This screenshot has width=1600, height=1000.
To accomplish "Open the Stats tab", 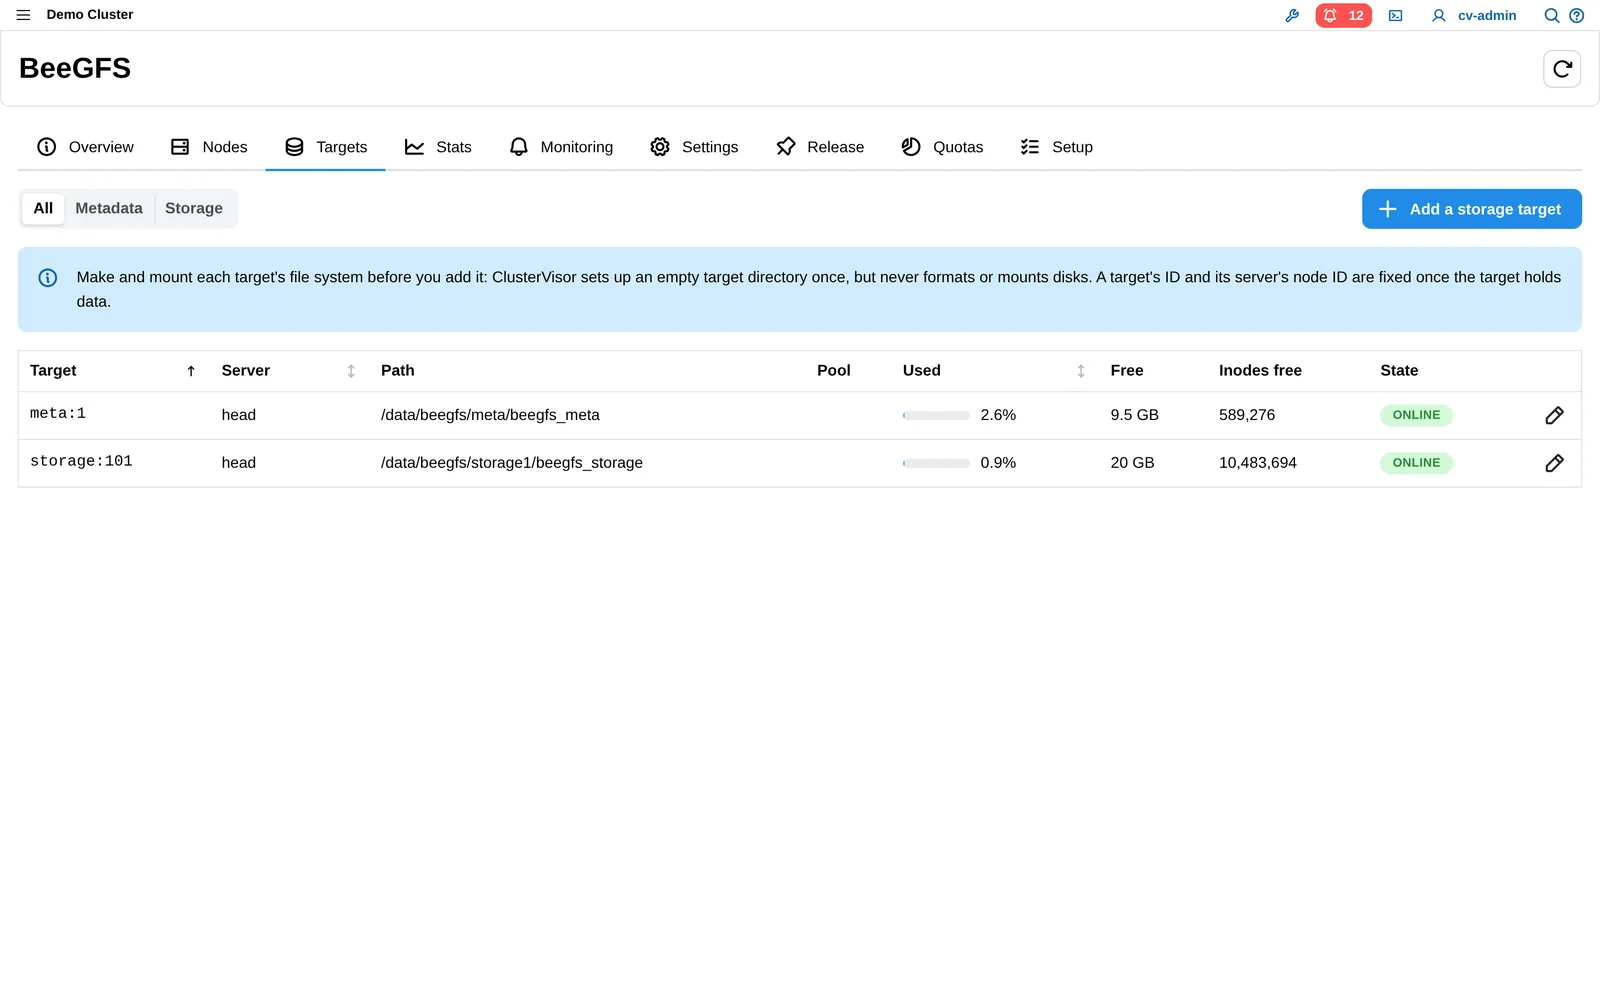I will tap(438, 147).
